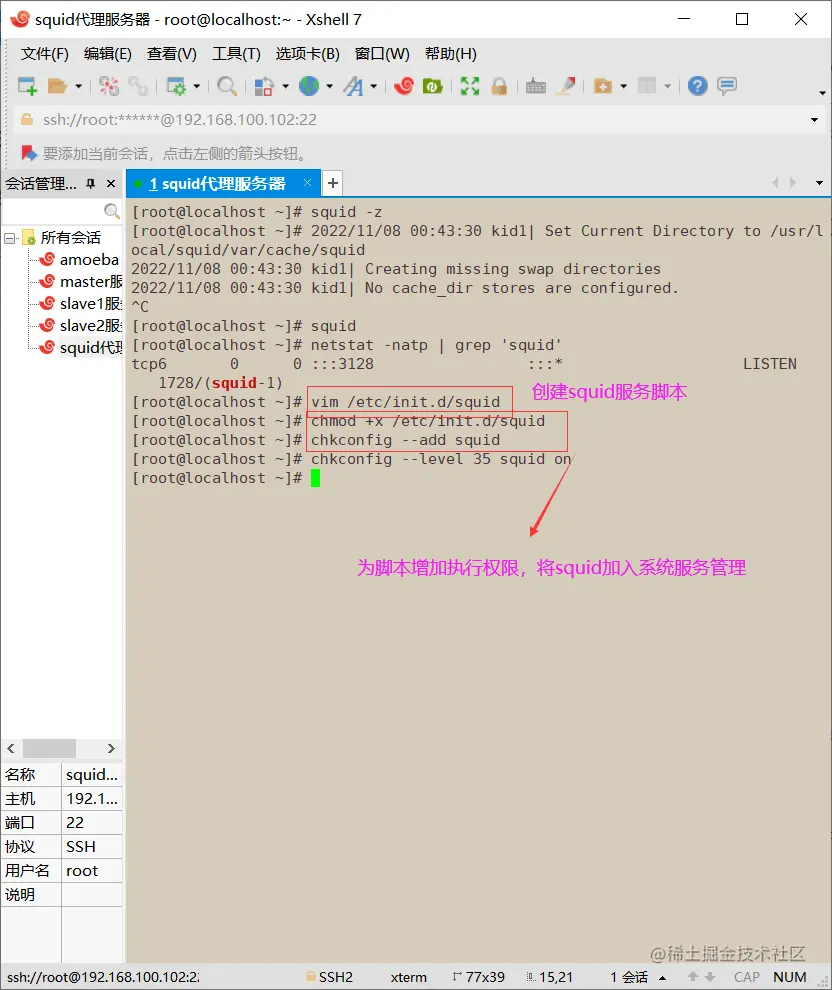Collapse the 所有会话 tree node
832x990 pixels.
point(9,238)
